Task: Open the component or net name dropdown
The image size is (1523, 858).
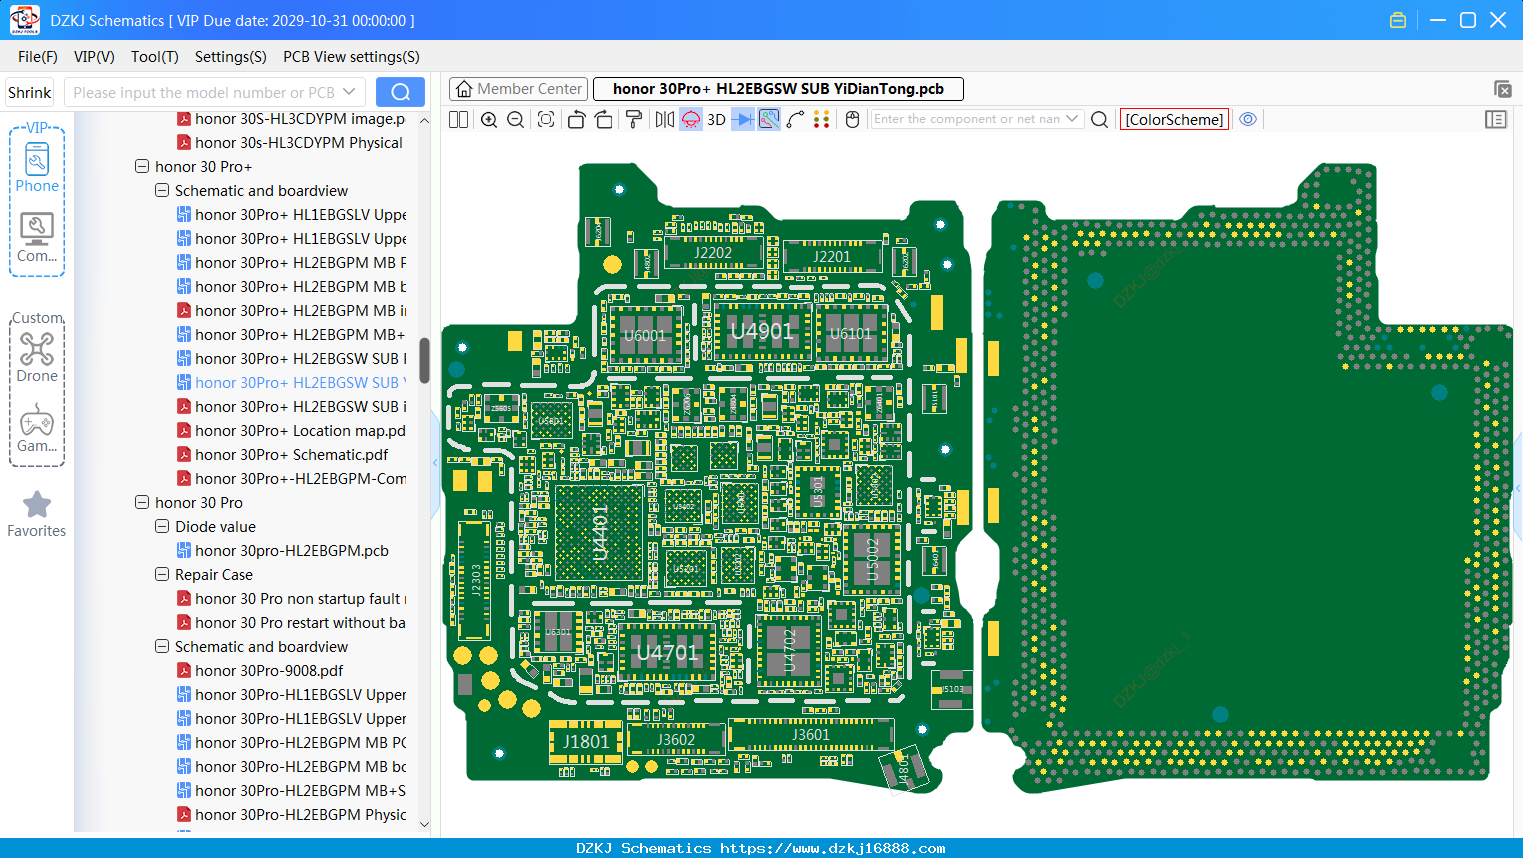Action: pyautogui.click(x=1072, y=119)
